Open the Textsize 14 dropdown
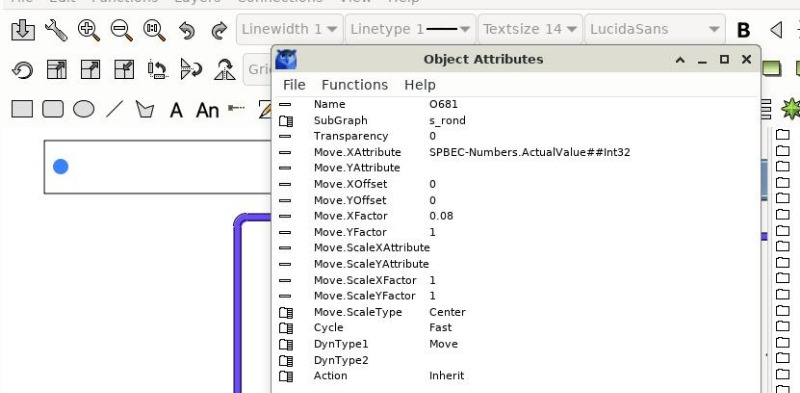The height and width of the screenshot is (393, 800). pos(530,29)
